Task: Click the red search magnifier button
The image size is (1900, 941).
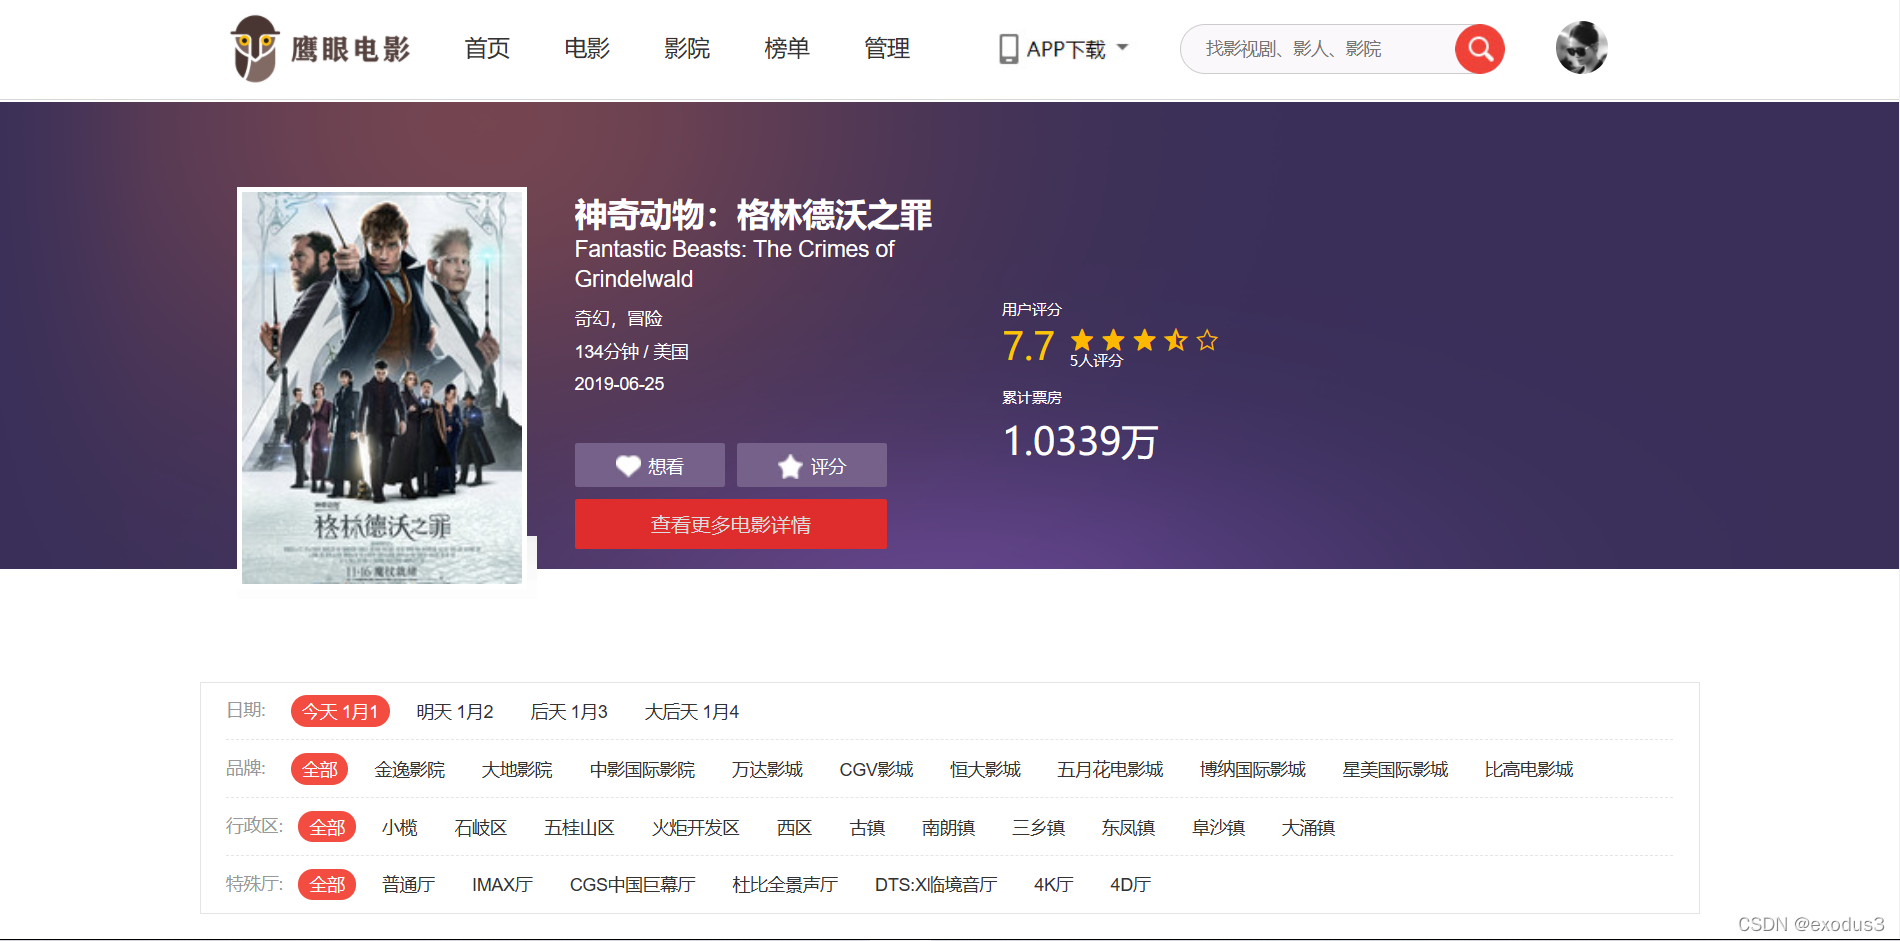Action: [1480, 49]
